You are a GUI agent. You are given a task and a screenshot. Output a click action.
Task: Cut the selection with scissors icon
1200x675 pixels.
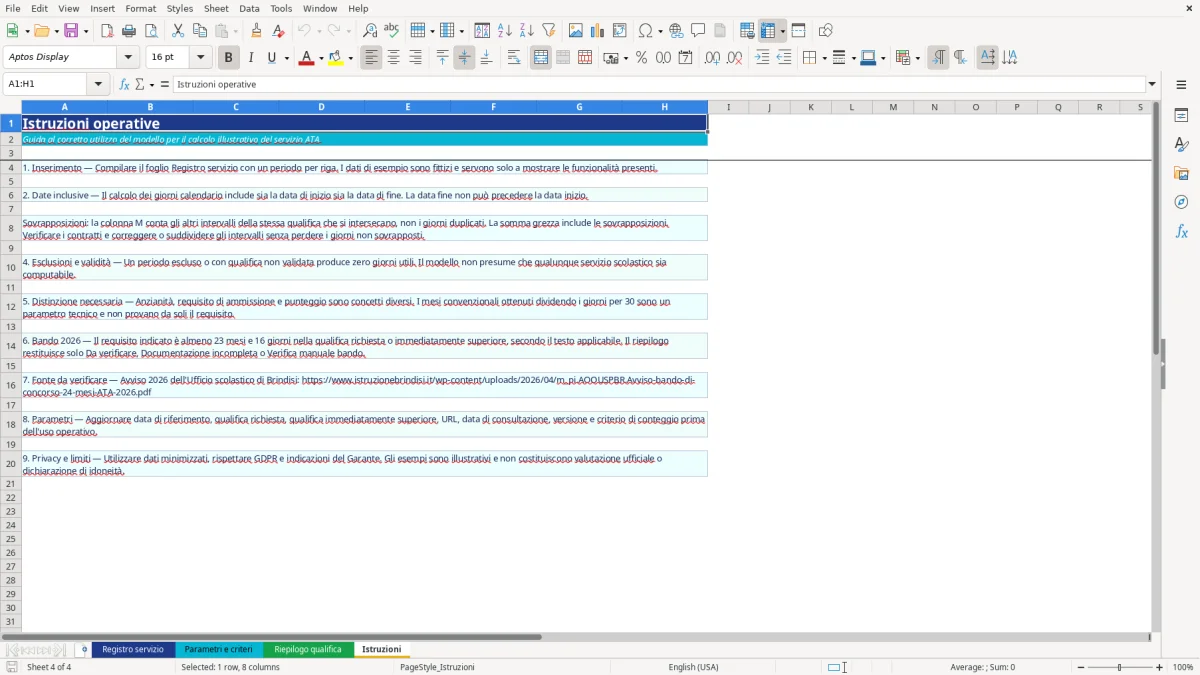(178, 31)
